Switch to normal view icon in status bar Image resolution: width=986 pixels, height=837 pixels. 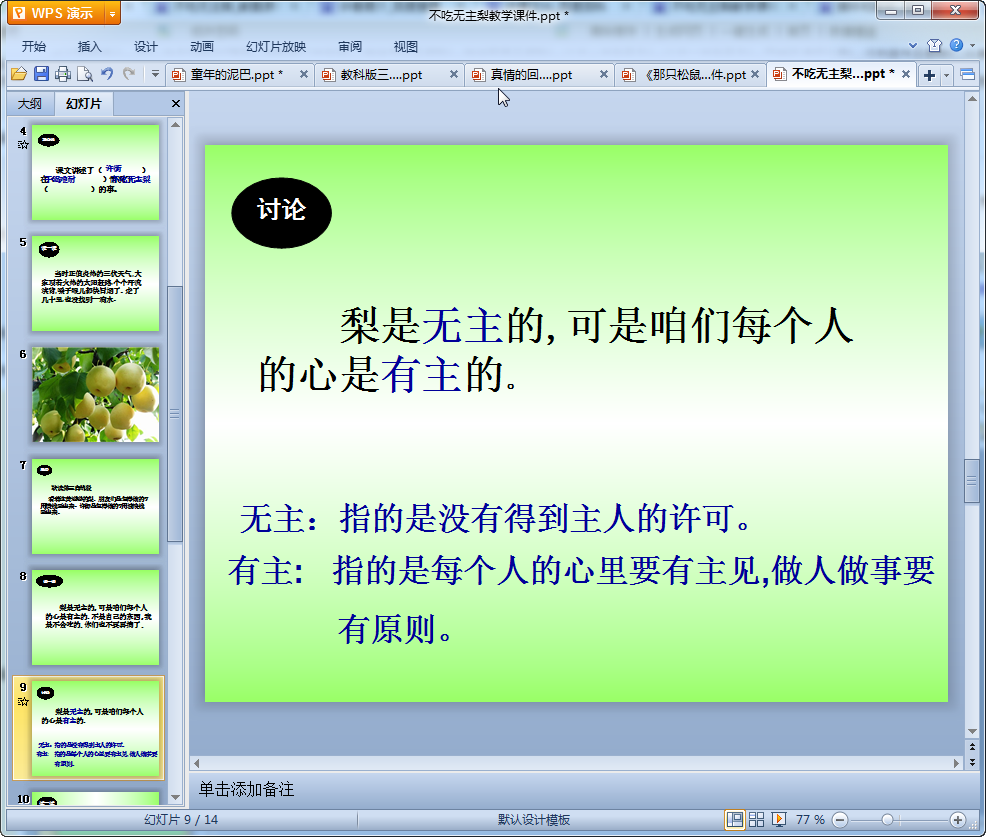tap(734, 819)
